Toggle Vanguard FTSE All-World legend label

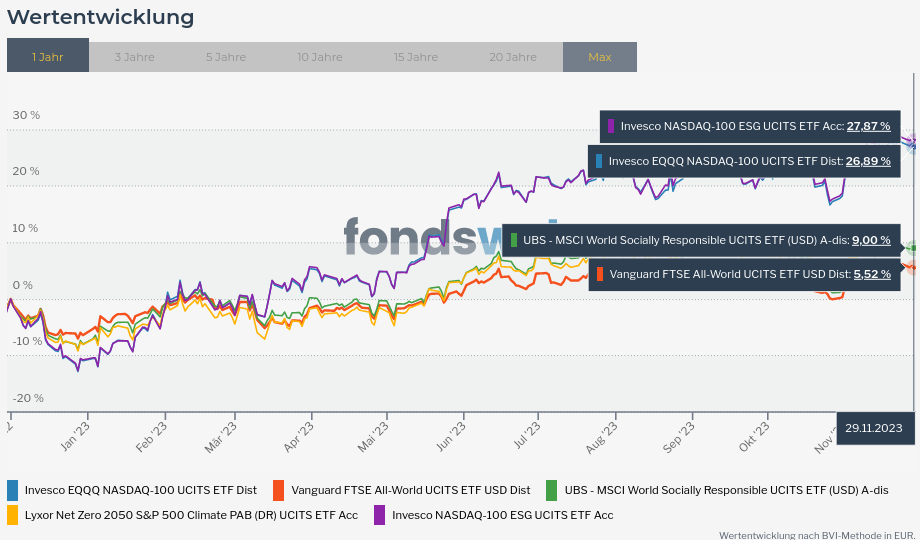(411, 490)
